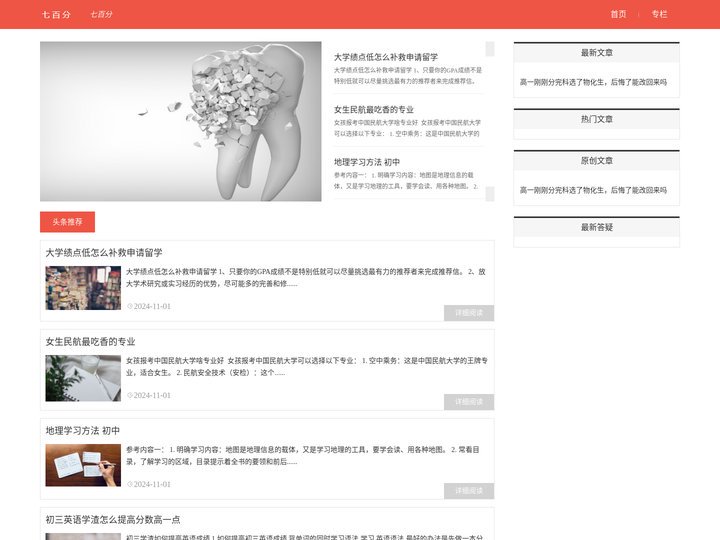Open the 专栏 navigation item
The height and width of the screenshot is (540, 720).
click(659, 14)
